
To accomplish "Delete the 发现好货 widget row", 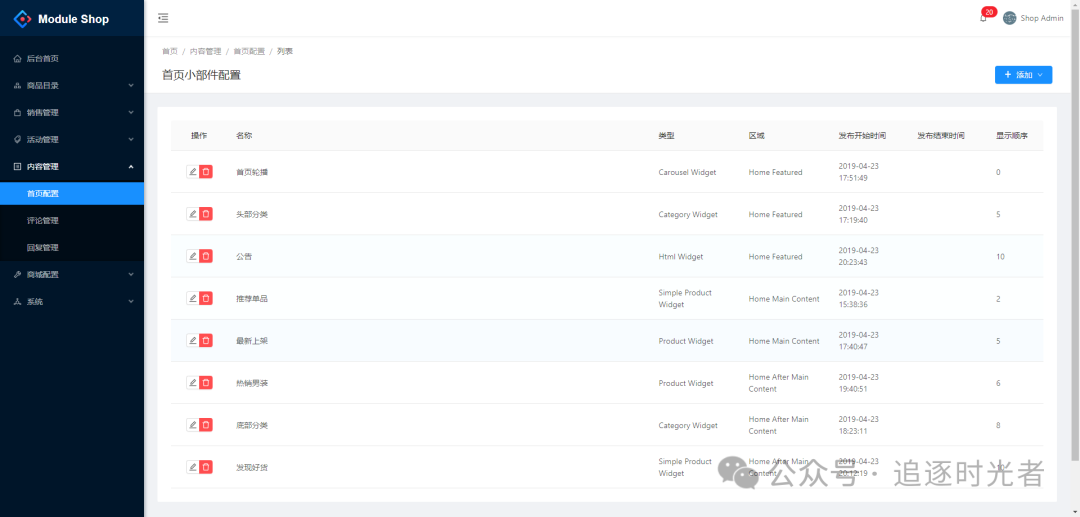I will click(206, 467).
